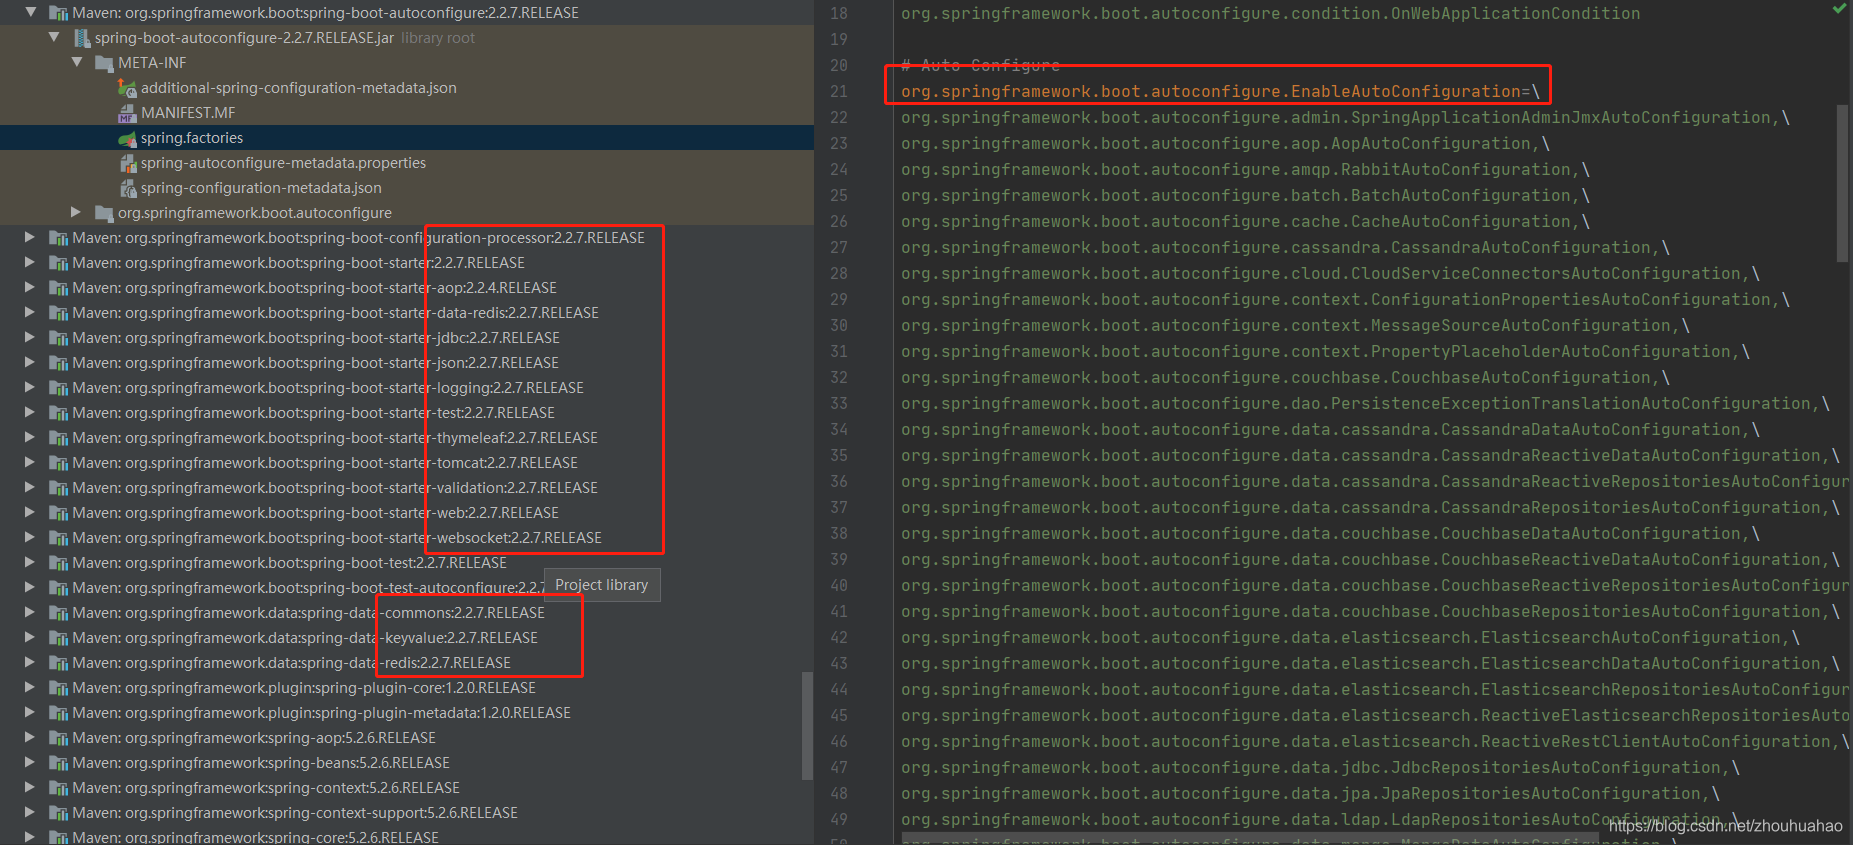Click library icon of spring-boot-starter-tomcat

[x=59, y=463]
